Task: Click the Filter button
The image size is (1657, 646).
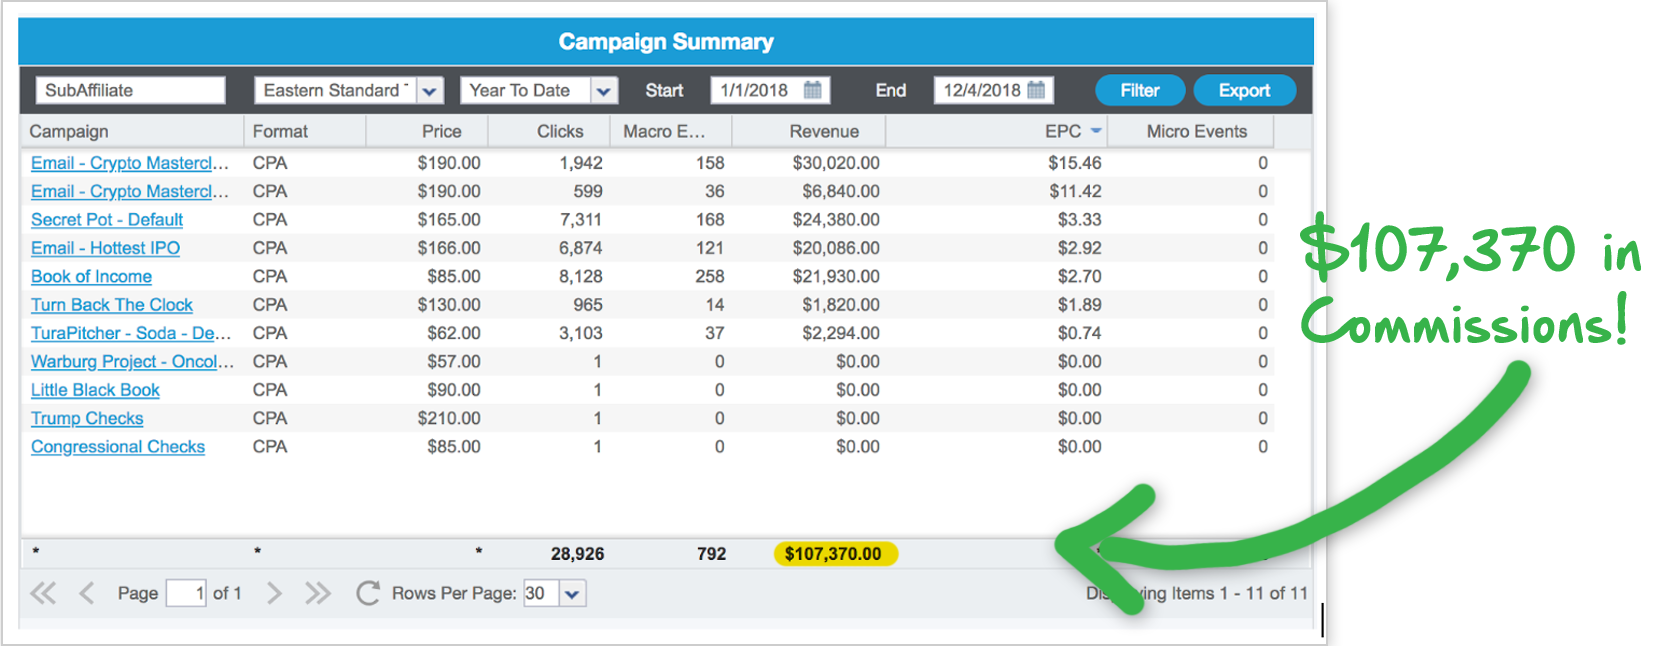Action: [x=1140, y=90]
